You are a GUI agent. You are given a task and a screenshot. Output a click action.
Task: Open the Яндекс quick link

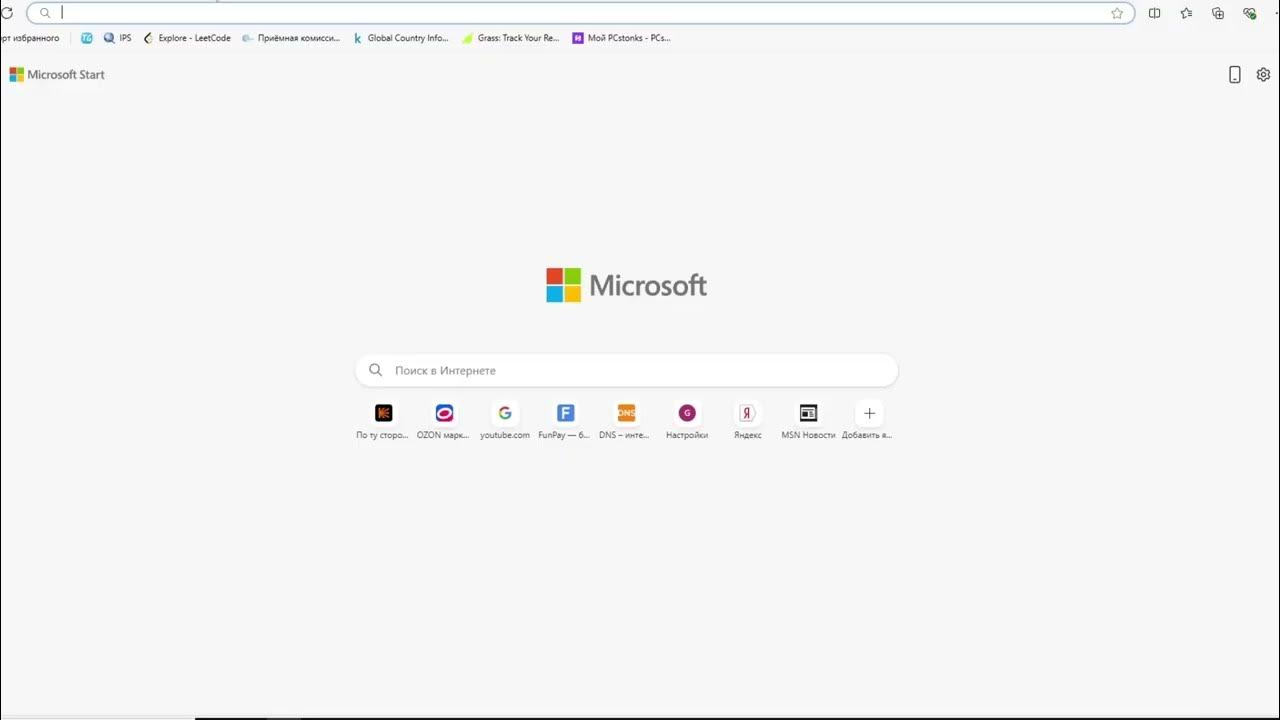point(747,421)
